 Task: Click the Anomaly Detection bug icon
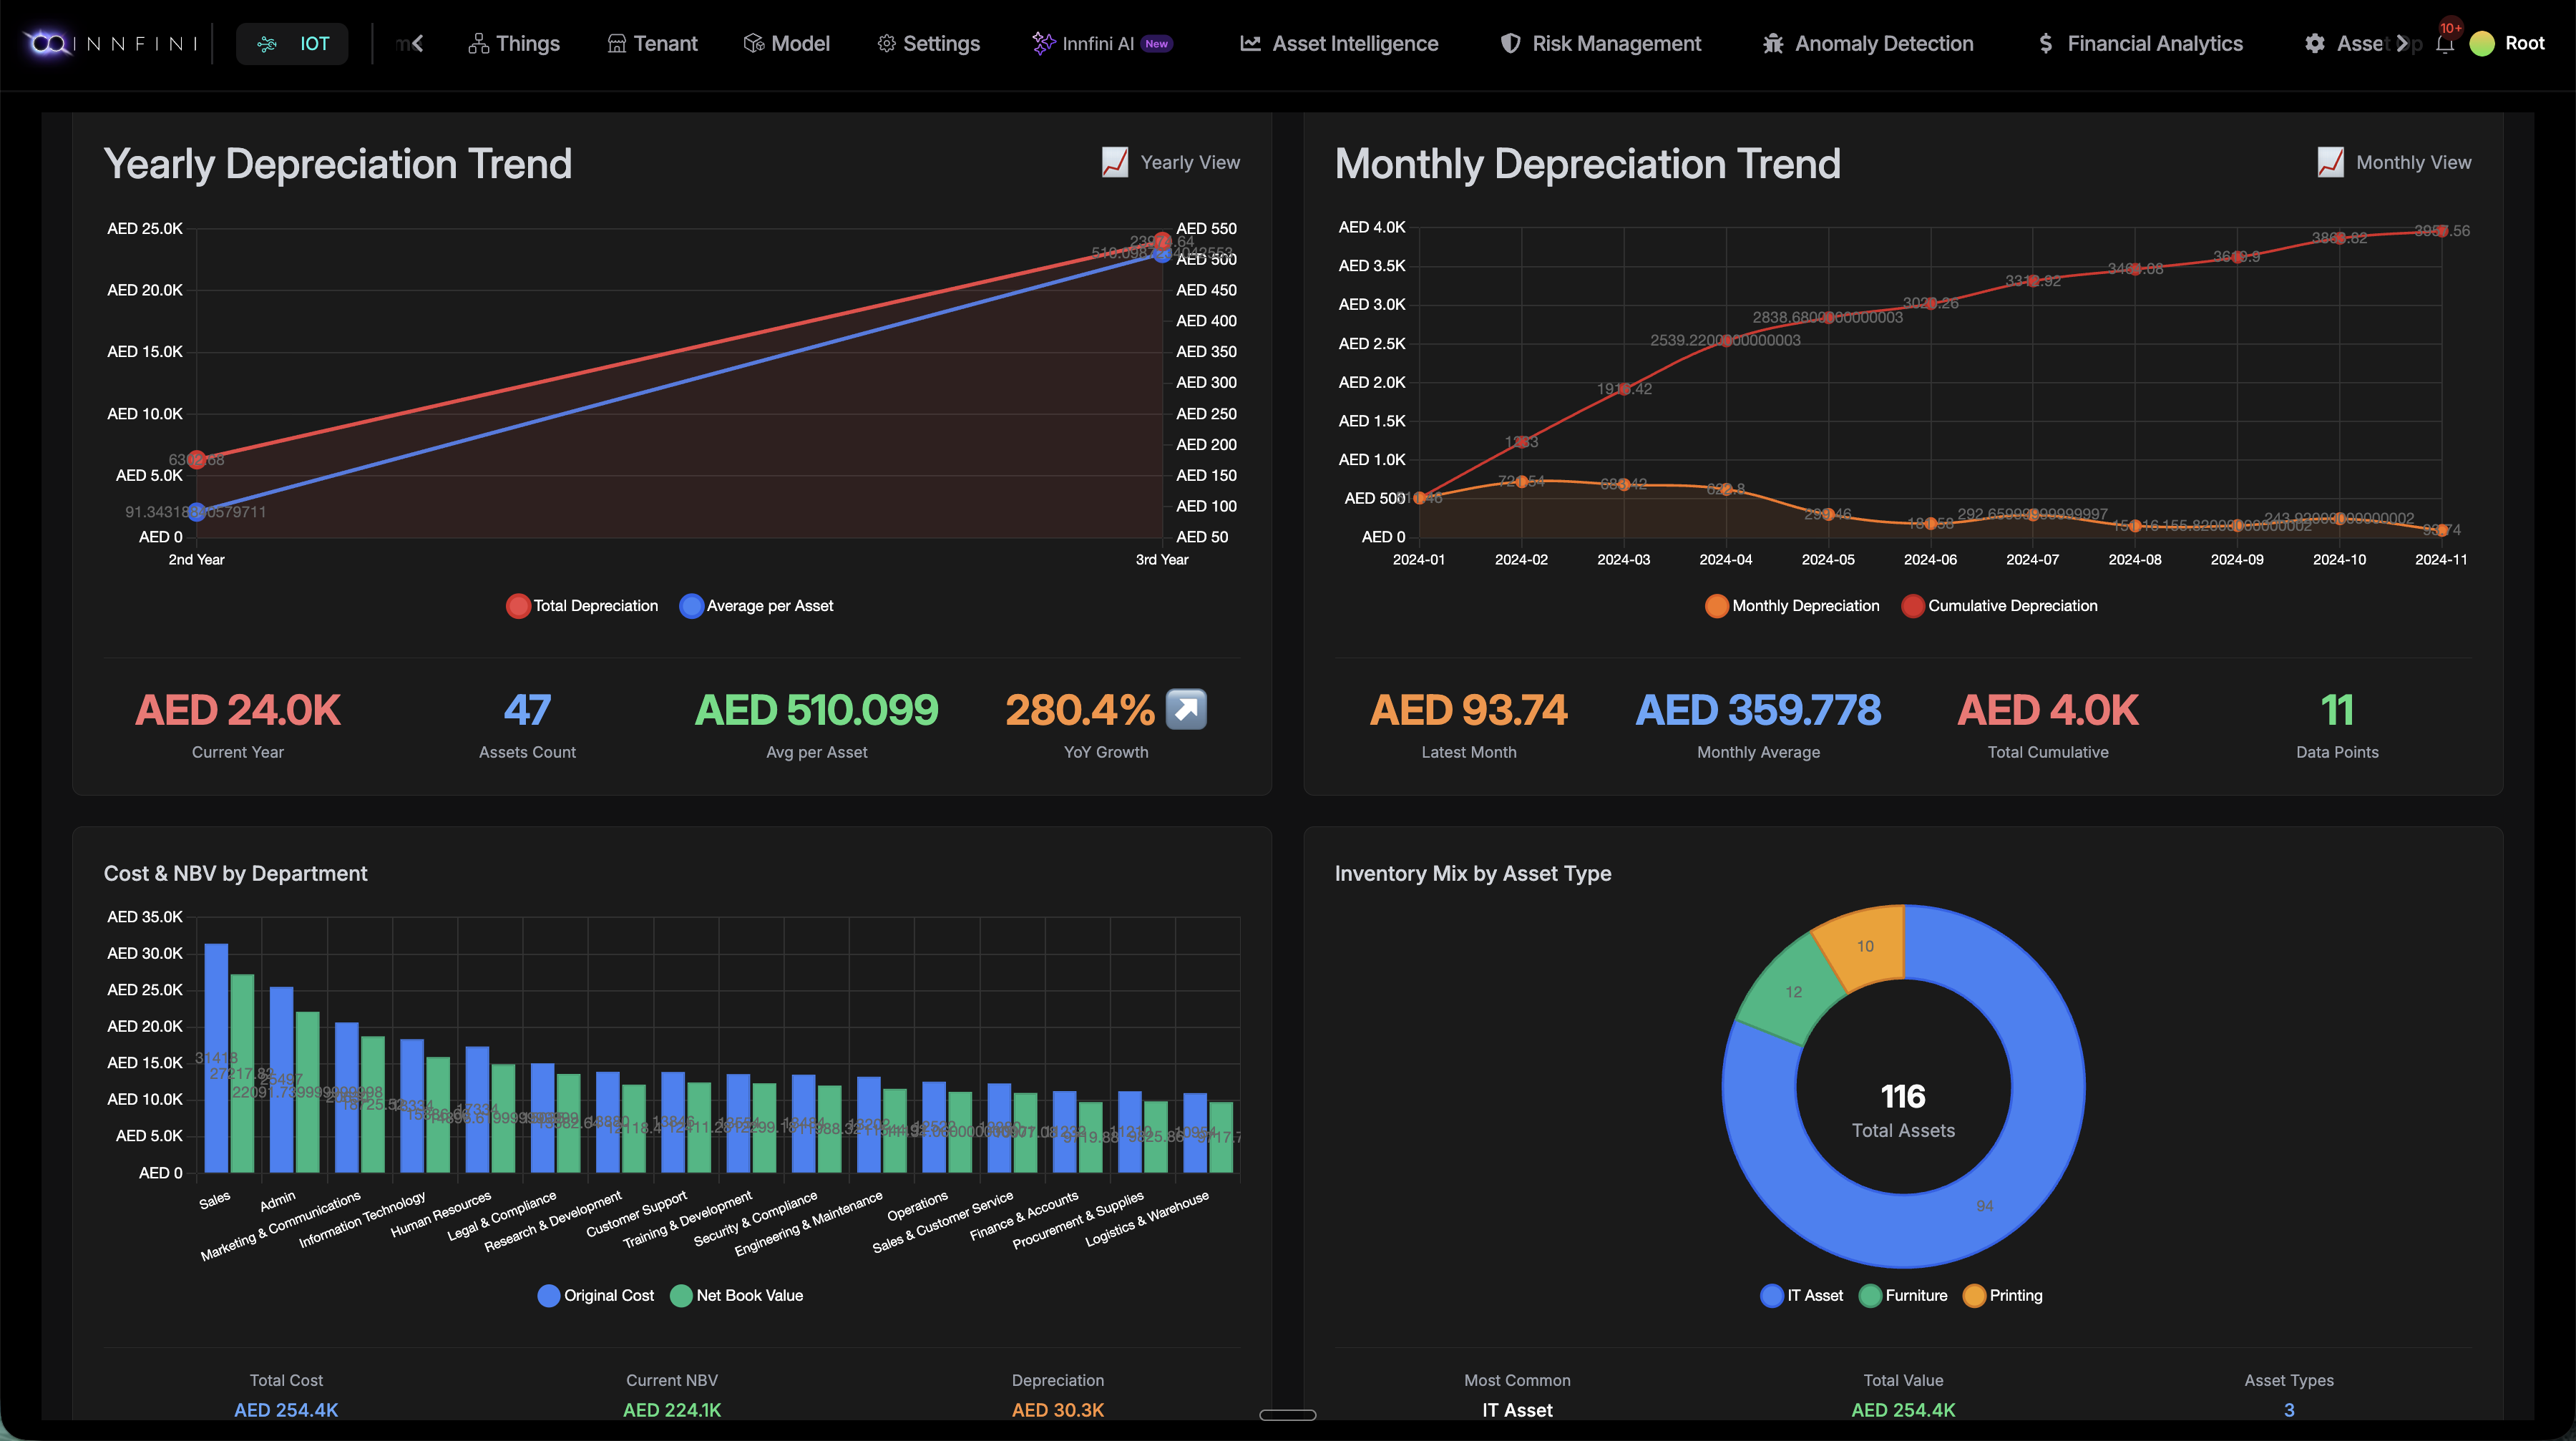click(1773, 43)
